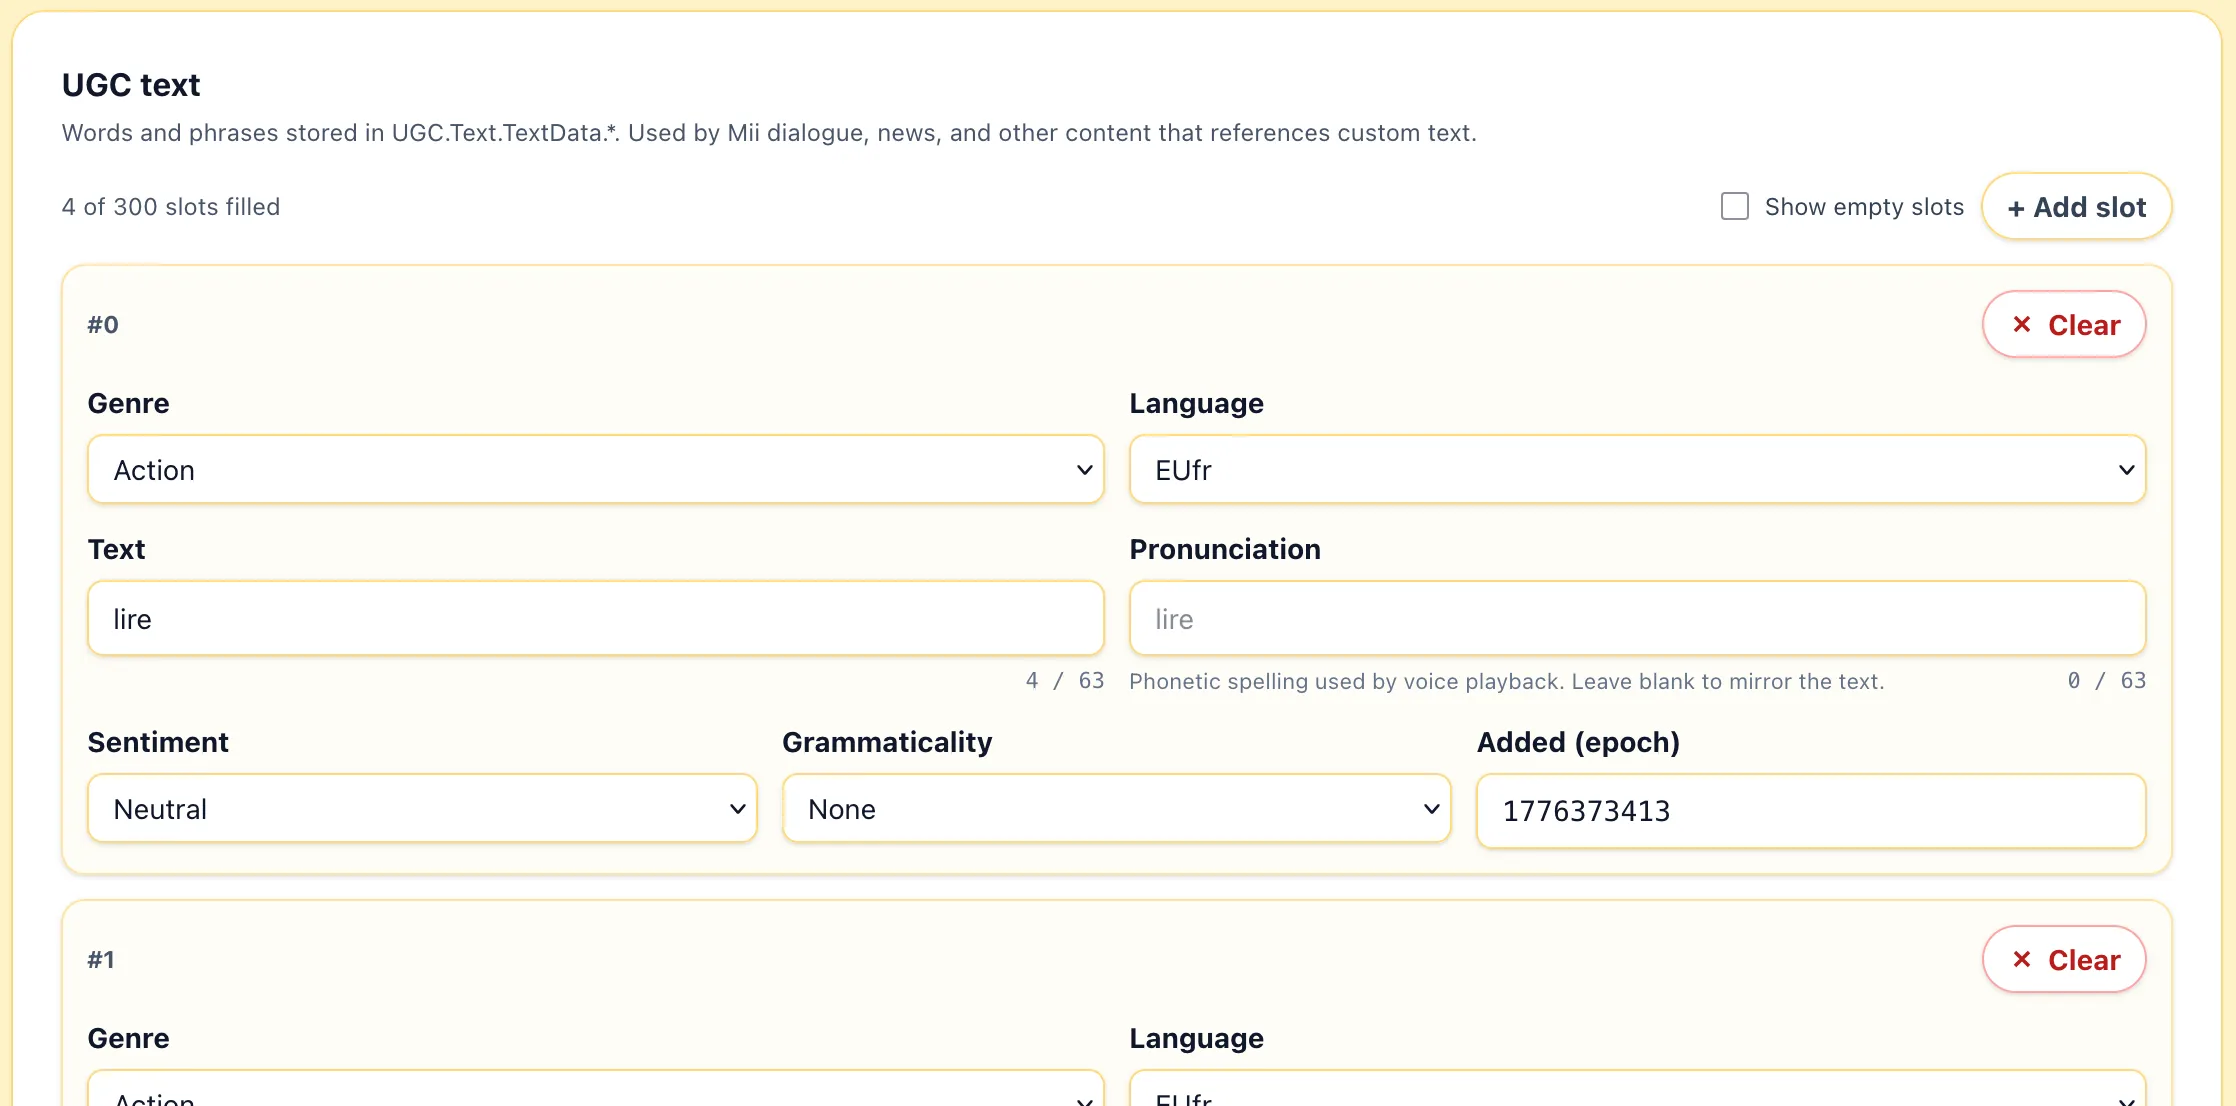
Task: Open the Genre dropdown in slot #1
Action: point(596,1090)
